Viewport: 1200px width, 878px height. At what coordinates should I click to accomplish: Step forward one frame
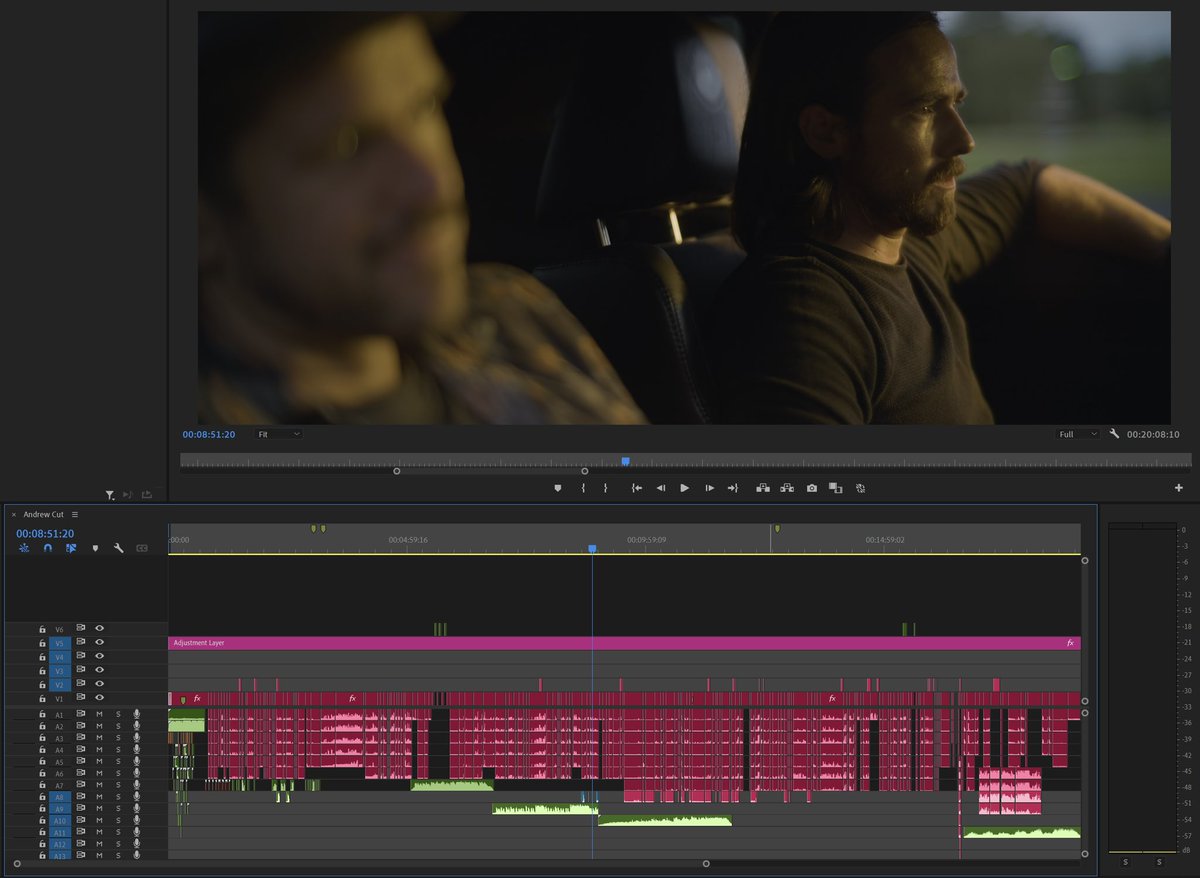click(x=709, y=488)
